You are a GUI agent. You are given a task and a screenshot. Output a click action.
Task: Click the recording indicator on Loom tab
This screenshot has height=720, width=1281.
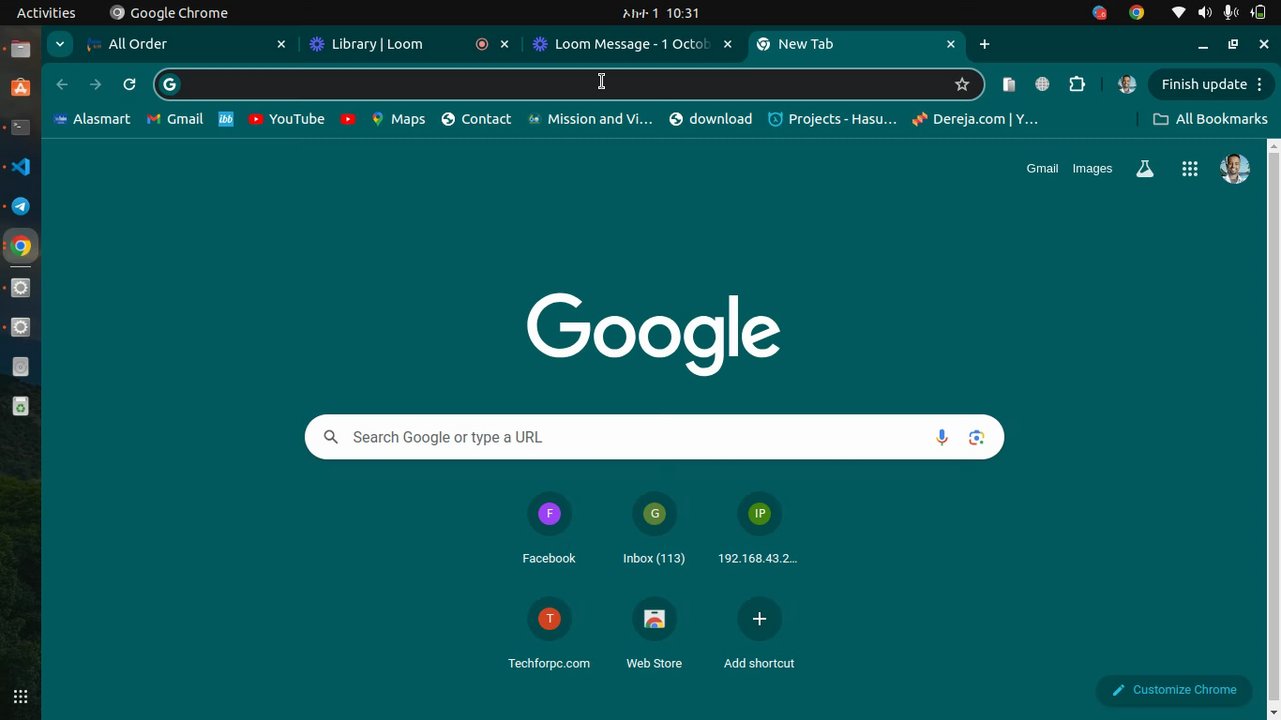pyautogui.click(x=482, y=44)
